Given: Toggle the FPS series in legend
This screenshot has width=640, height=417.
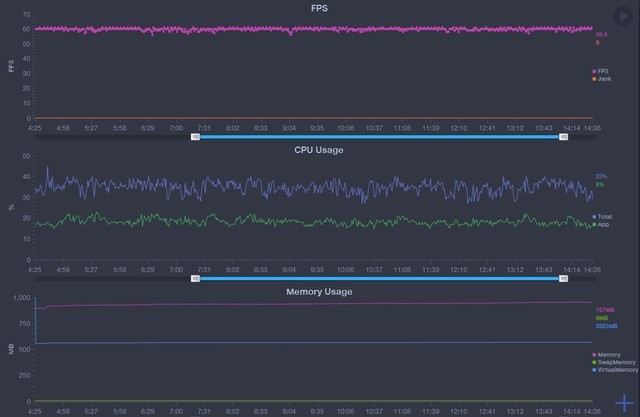Looking at the screenshot, I should [603, 71].
